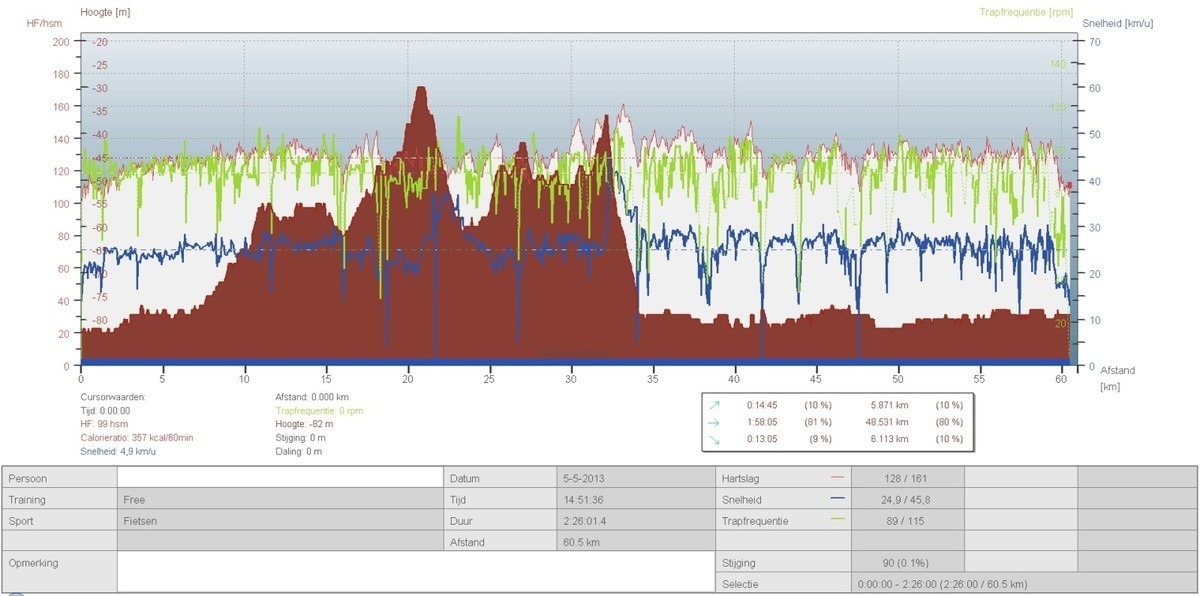
Task: Click the red Hartslag legend line
Action: (837, 478)
